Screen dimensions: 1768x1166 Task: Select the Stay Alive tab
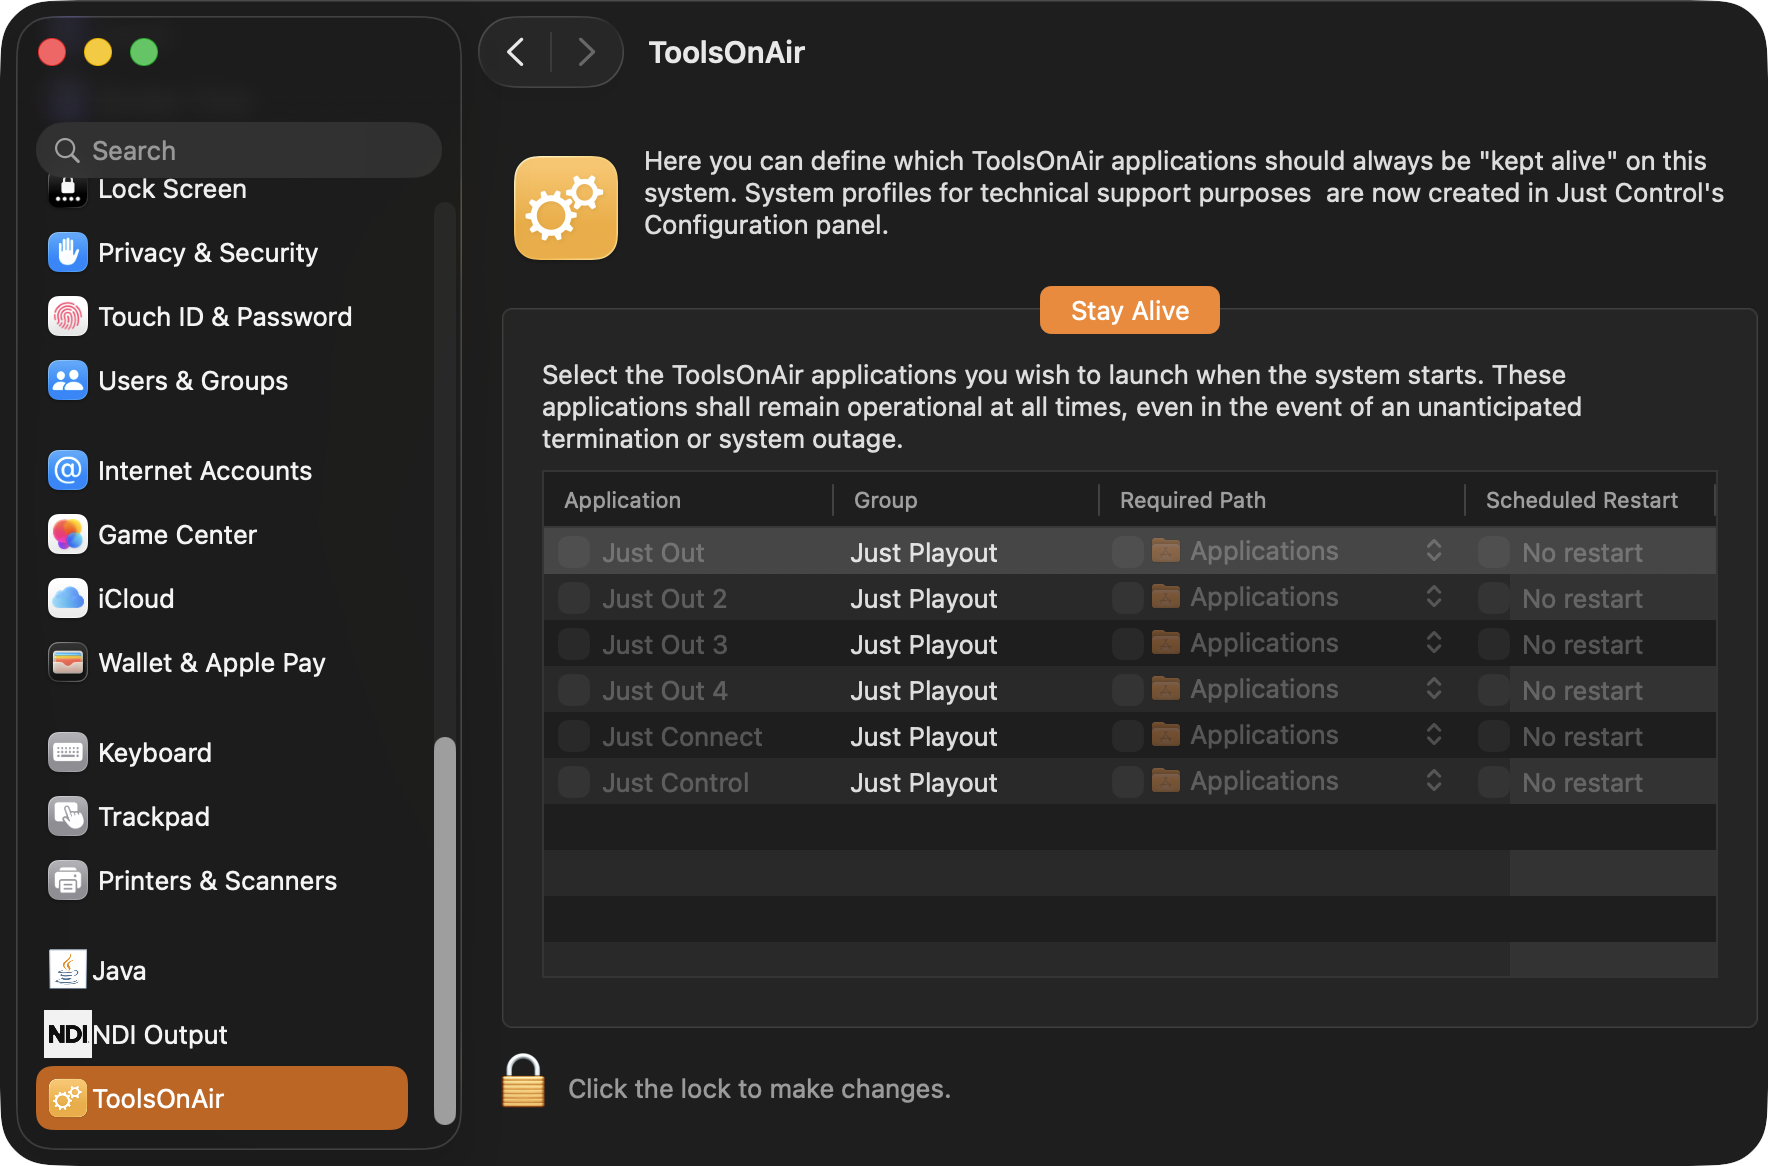tap(1130, 310)
